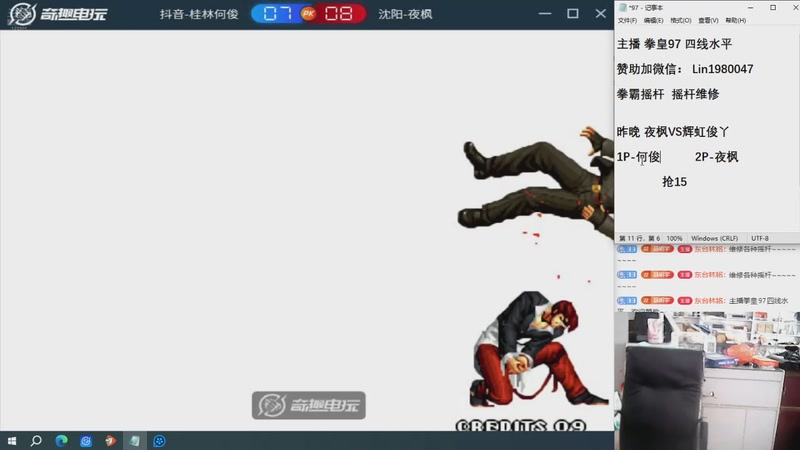This screenshot has width=800, height=450.
Task: Open the 编辑(E) menu in Notepad
Action: [x=654, y=20]
